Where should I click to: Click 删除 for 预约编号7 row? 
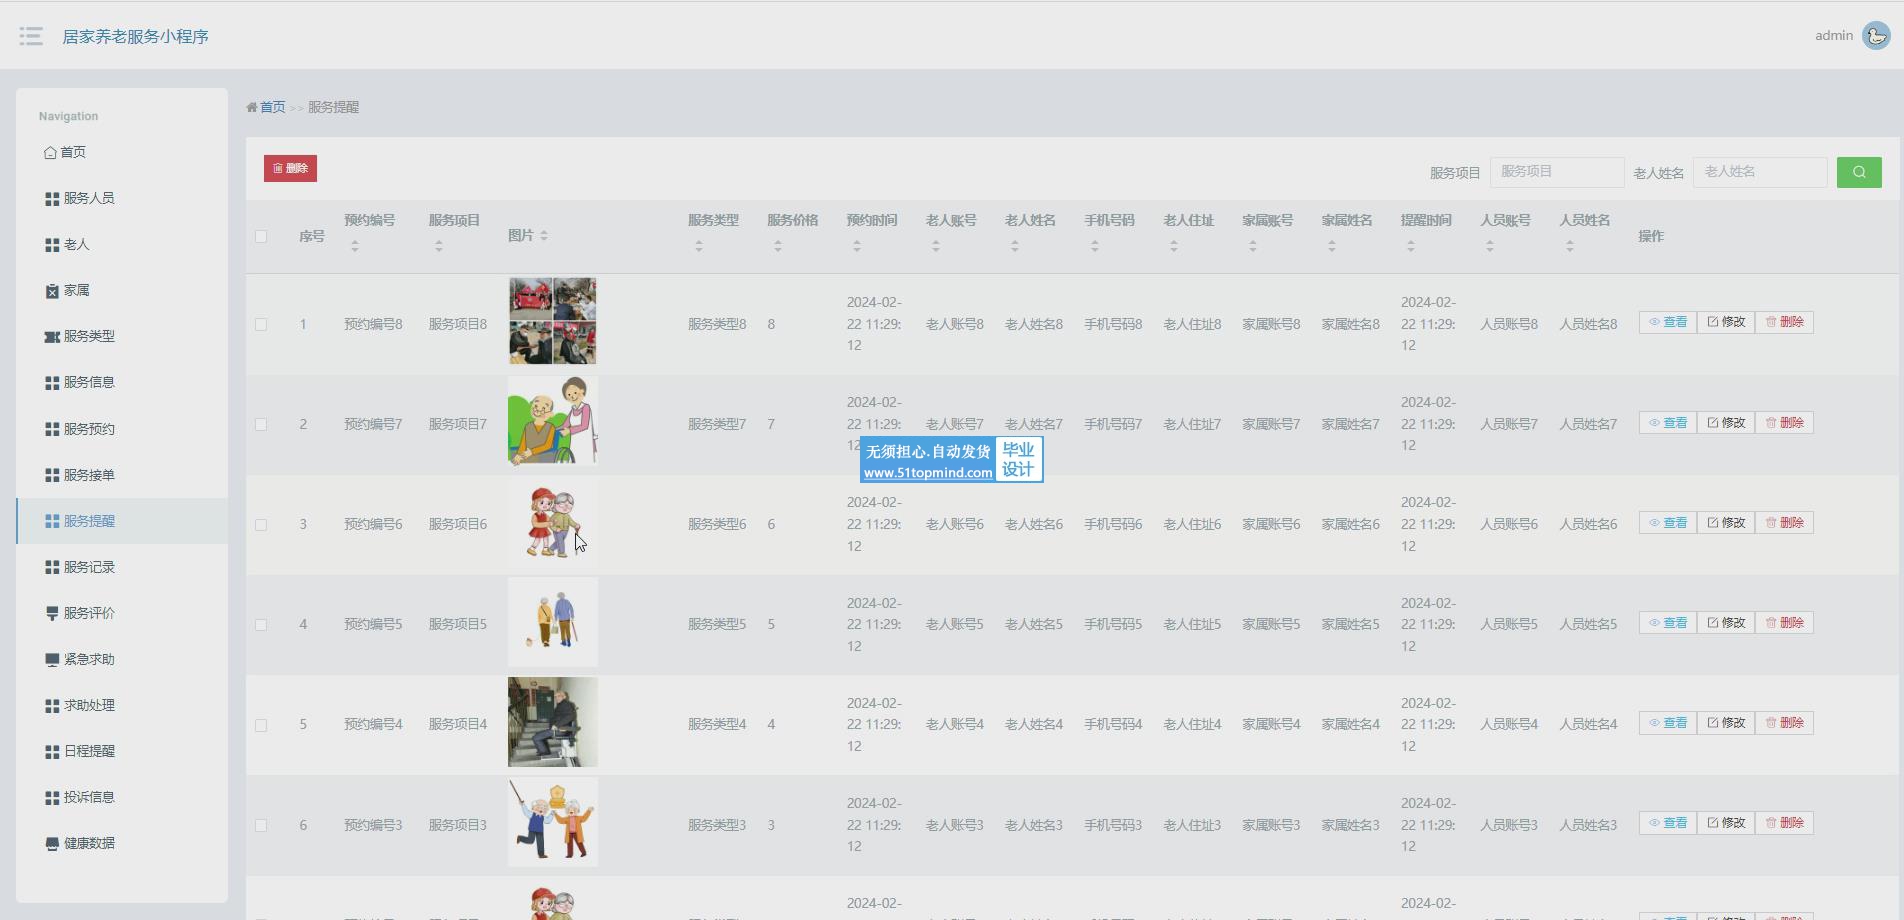pos(1784,423)
